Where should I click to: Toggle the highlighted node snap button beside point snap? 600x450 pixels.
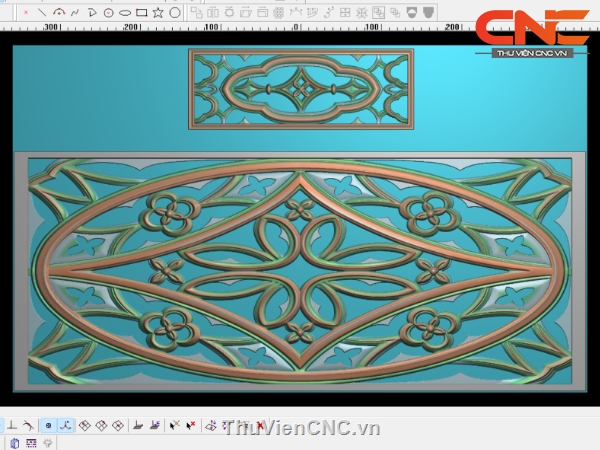tap(64, 425)
